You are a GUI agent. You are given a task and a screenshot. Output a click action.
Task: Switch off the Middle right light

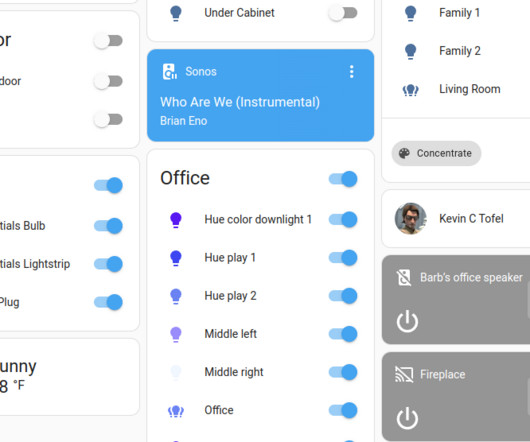(x=343, y=372)
